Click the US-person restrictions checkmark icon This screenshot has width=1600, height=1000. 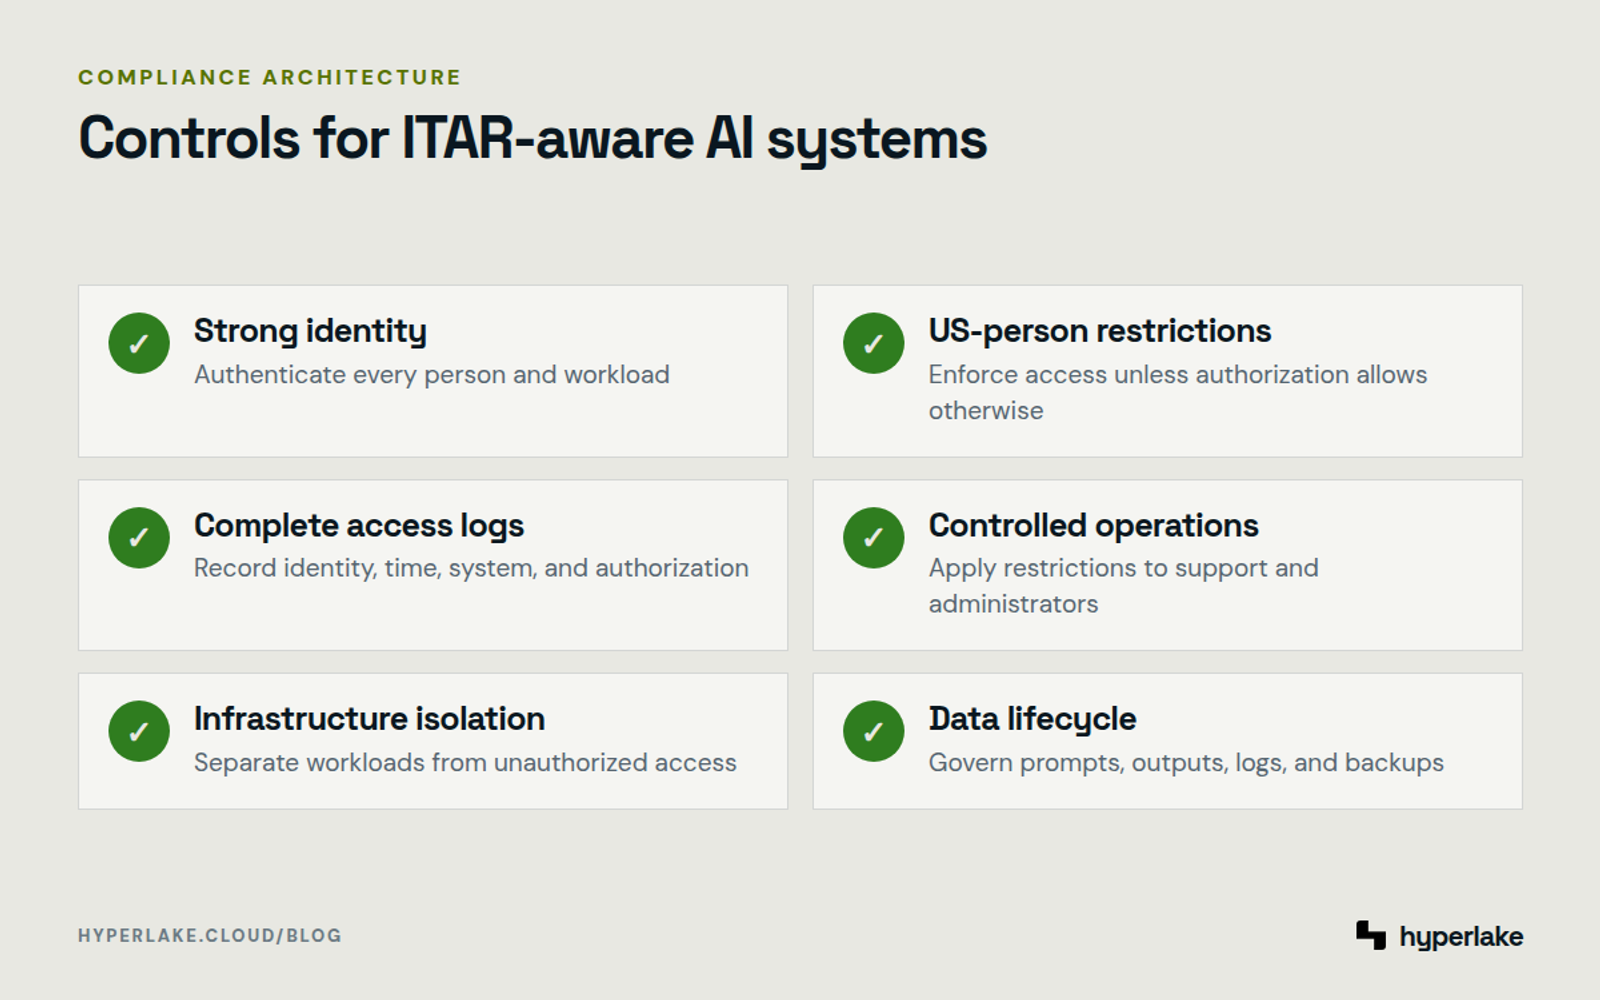pyautogui.click(x=873, y=343)
